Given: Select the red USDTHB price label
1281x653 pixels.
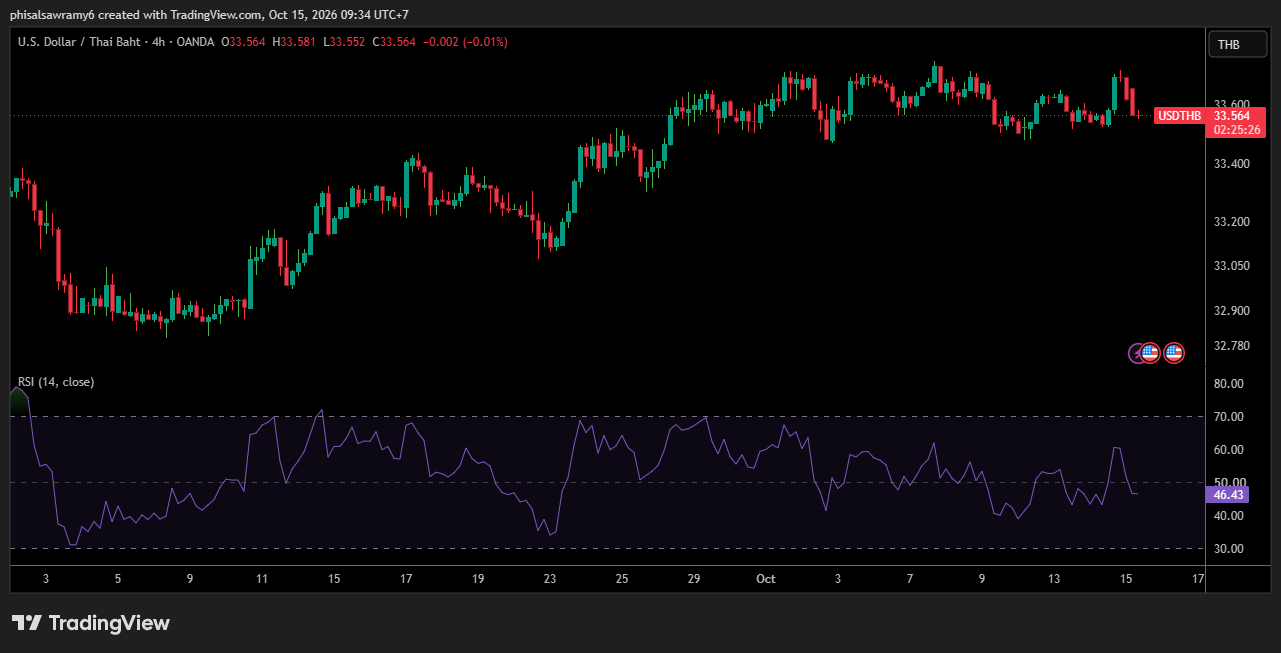Looking at the screenshot, I should 1179,115.
